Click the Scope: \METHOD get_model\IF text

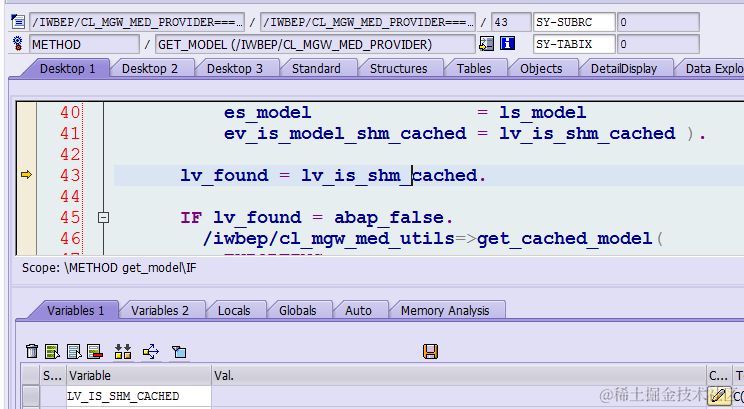(x=109, y=268)
